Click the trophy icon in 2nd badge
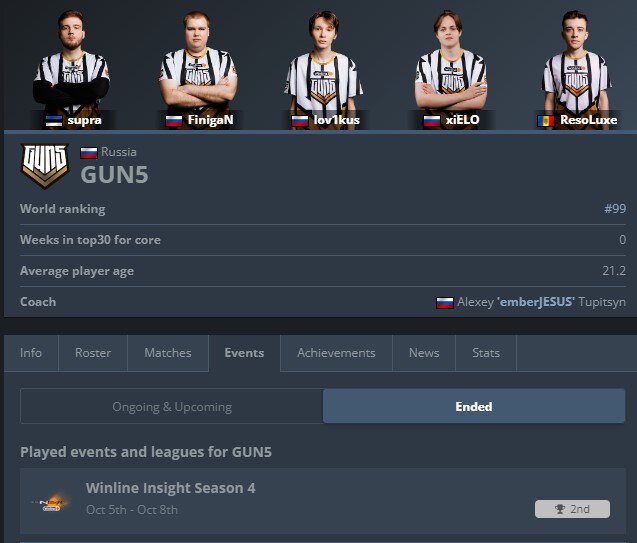The image size is (637, 543). pyautogui.click(x=560, y=509)
